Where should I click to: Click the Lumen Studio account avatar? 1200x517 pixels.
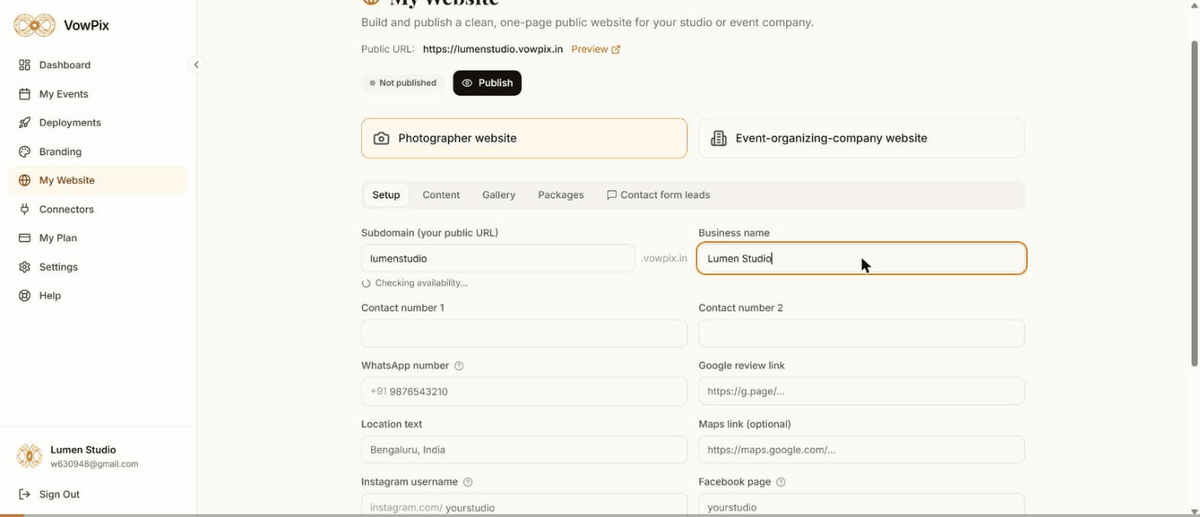tap(29, 456)
